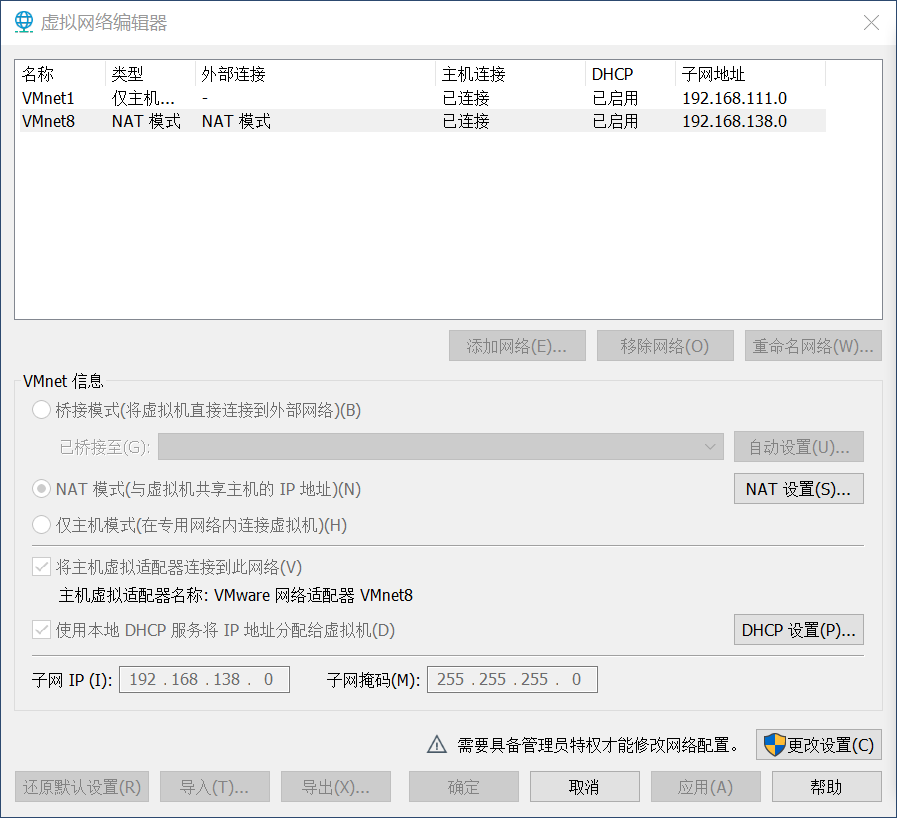Click VMnet8 已连接 host connection cell

[466, 121]
